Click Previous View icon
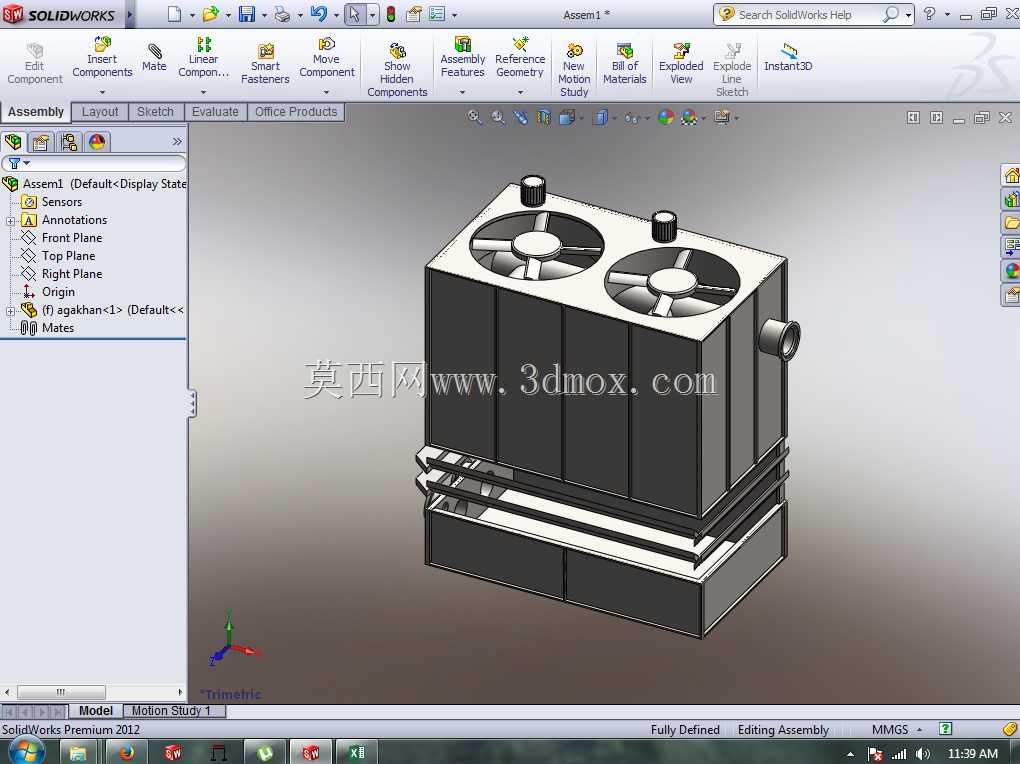The image size is (1020, 764). coord(521,117)
